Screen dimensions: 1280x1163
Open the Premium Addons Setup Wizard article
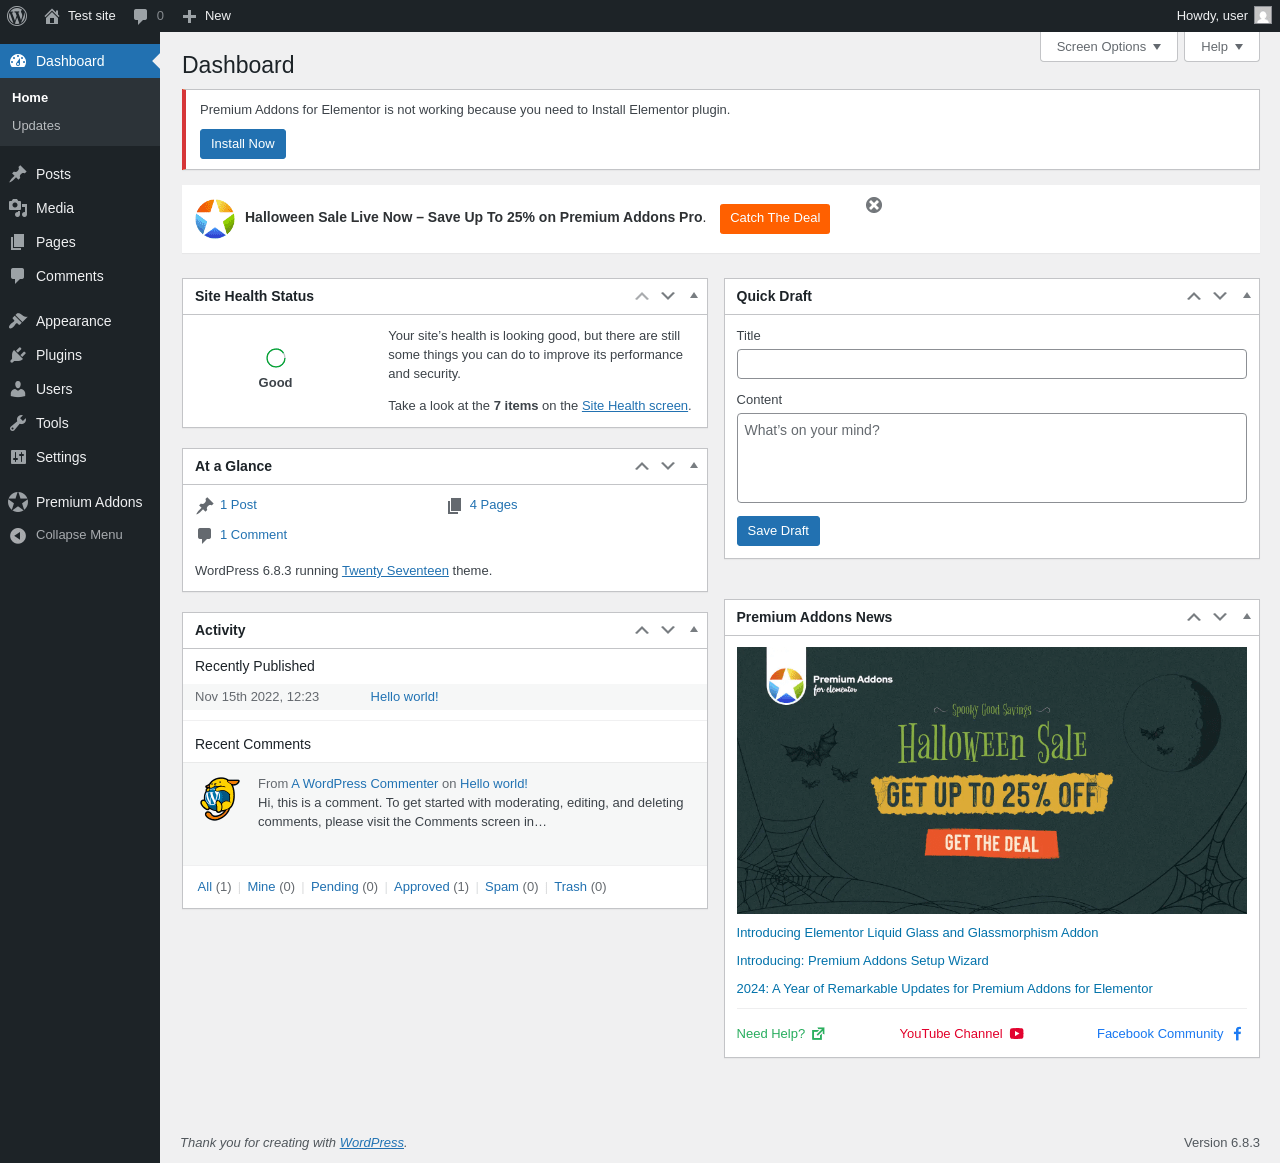pyautogui.click(x=862, y=961)
